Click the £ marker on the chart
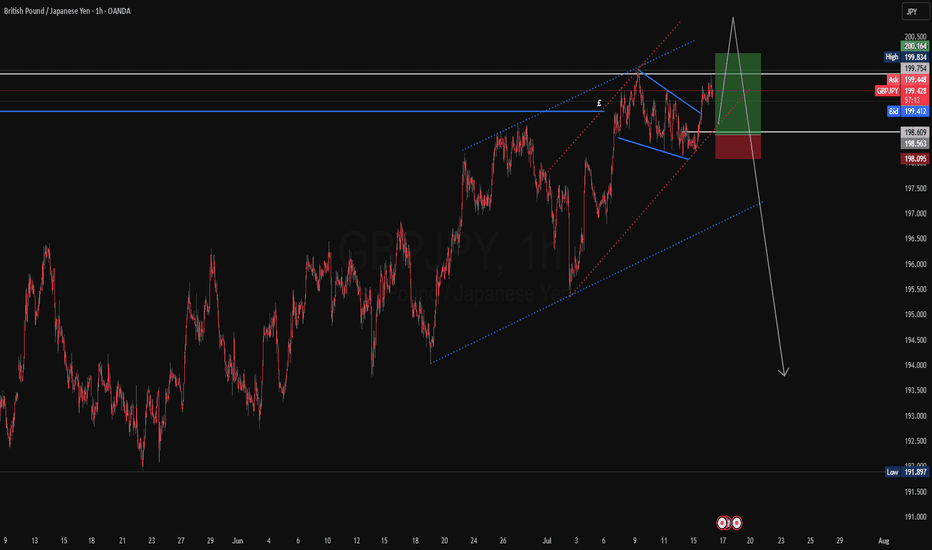This screenshot has width=932, height=550. point(599,103)
